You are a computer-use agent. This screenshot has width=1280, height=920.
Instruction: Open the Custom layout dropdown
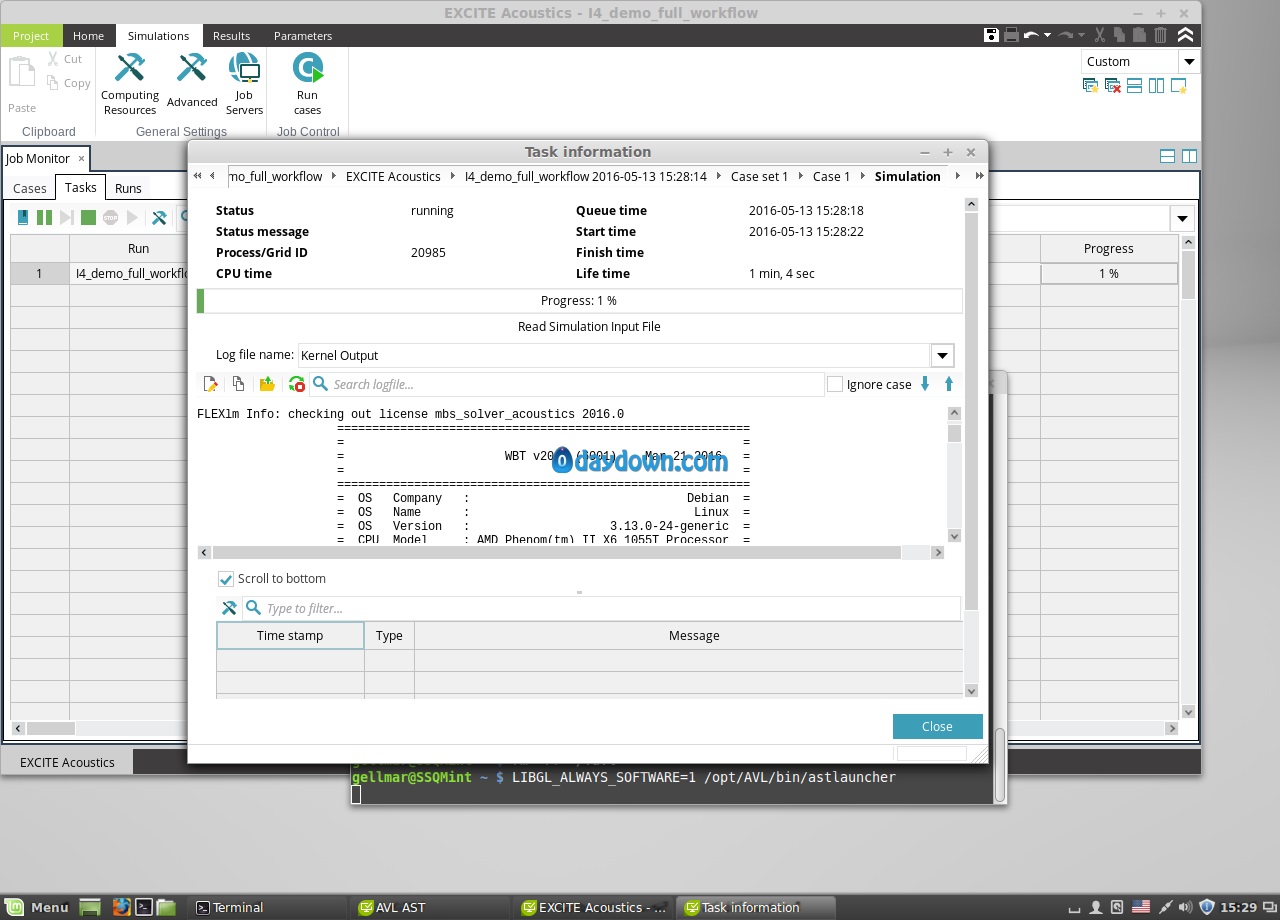pyautogui.click(x=1188, y=61)
